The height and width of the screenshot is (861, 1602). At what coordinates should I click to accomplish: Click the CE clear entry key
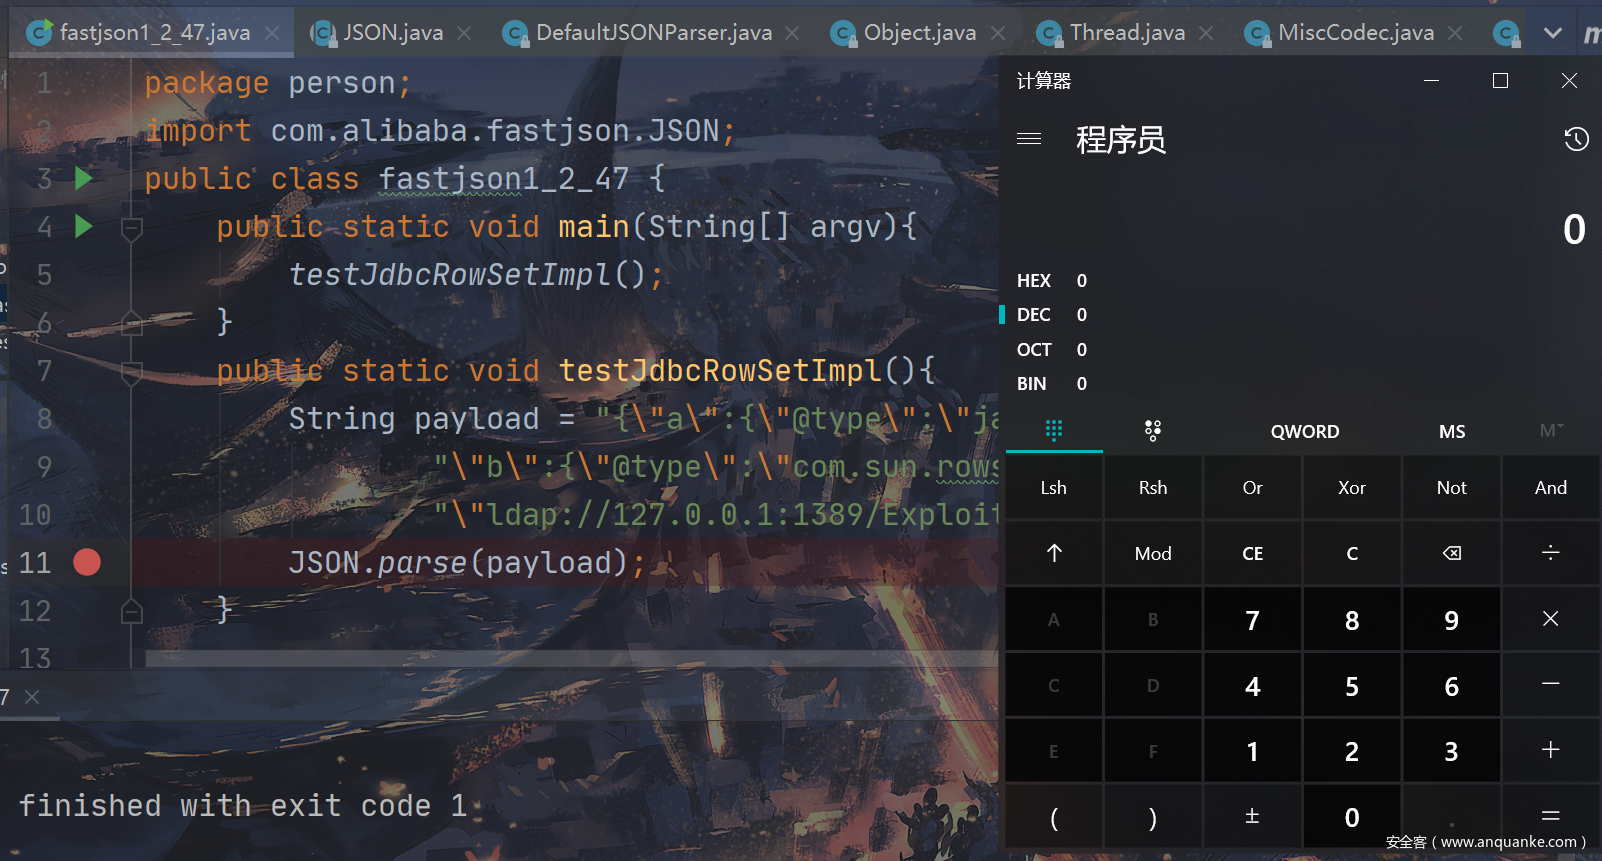pyautogui.click(x=1252, y=553)
